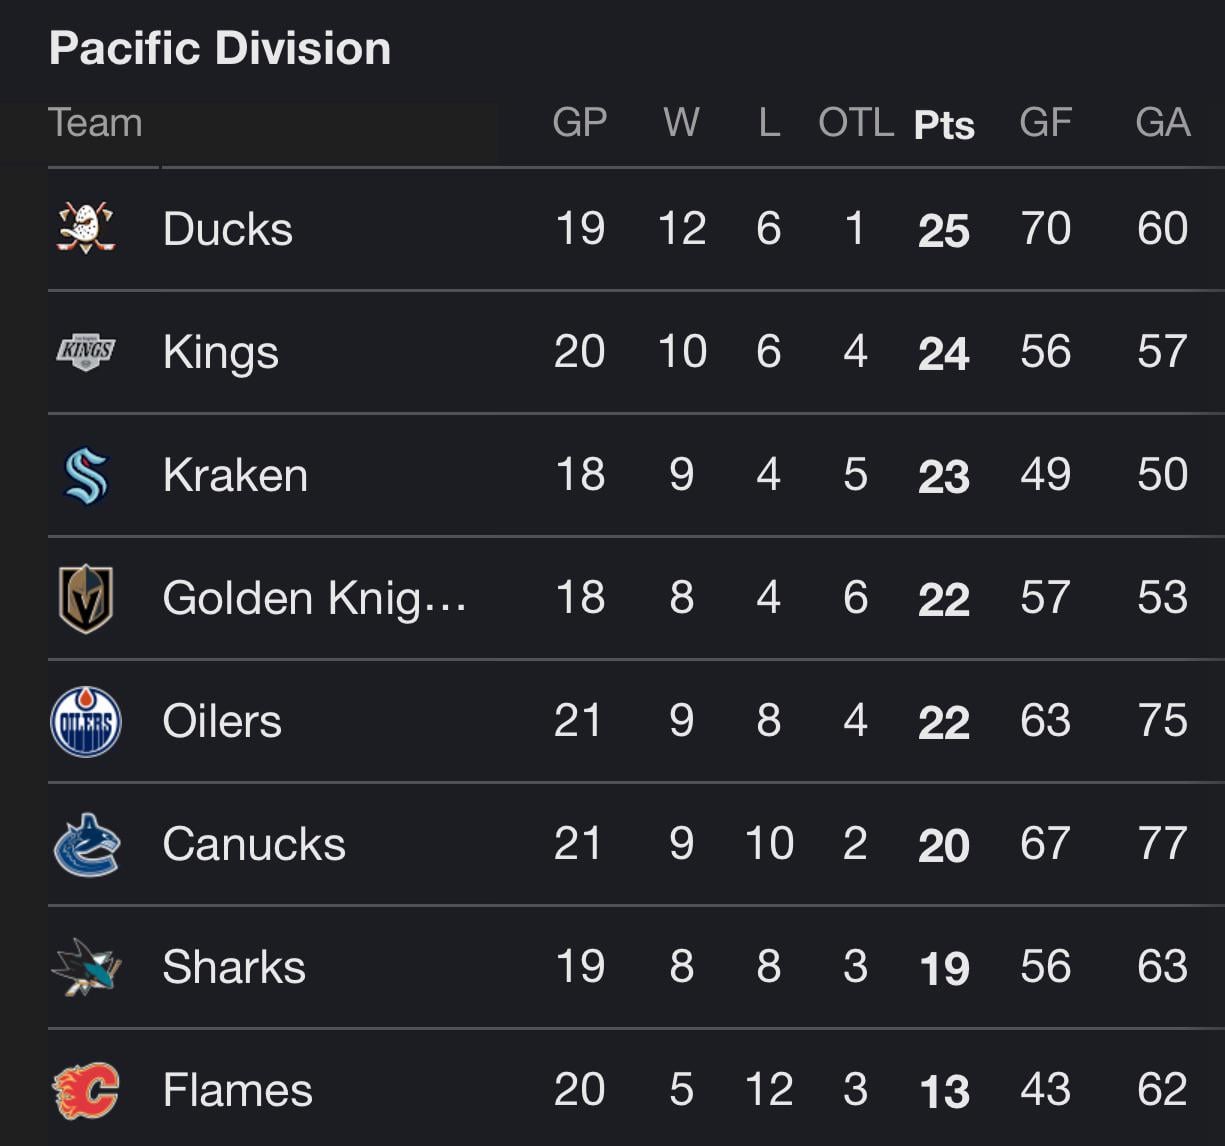Sort by GF column header
This screenshot has width=1225, height=1146.
click(1045, 123)
